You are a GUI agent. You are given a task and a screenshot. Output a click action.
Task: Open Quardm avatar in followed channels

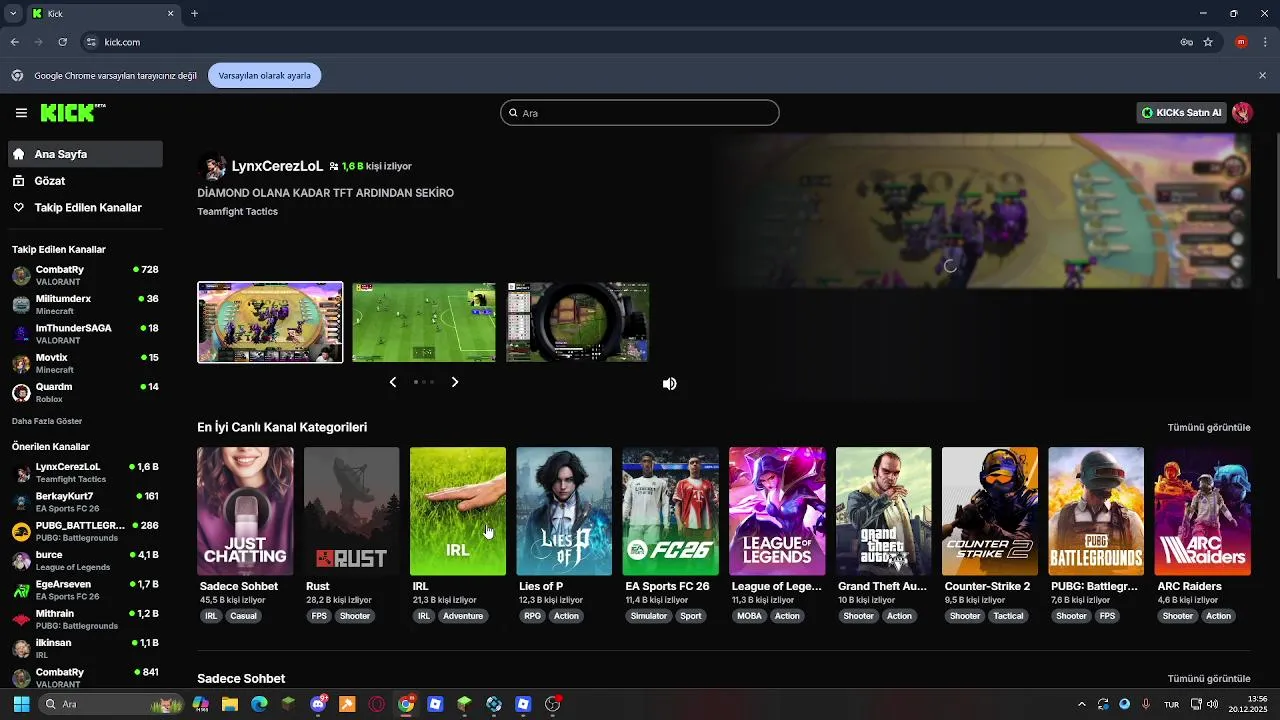click(21, 392)
